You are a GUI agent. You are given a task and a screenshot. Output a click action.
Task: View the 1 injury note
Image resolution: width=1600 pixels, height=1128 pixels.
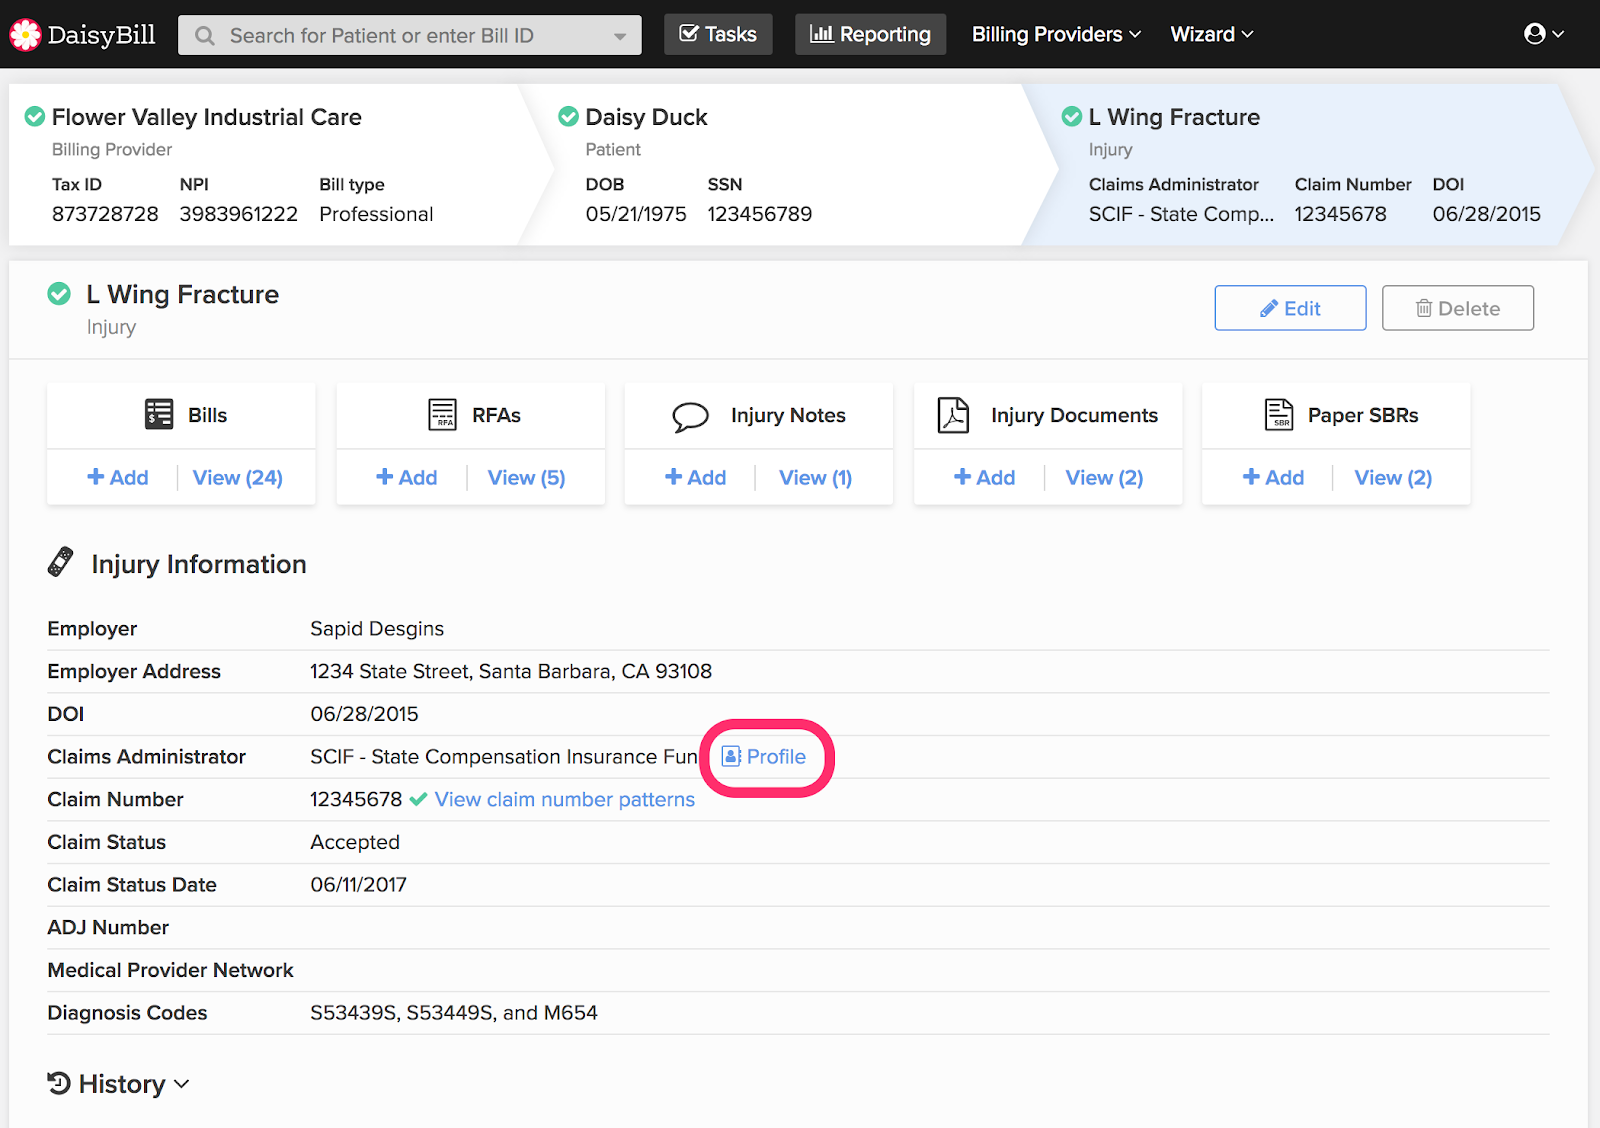[x=816, y=478]
